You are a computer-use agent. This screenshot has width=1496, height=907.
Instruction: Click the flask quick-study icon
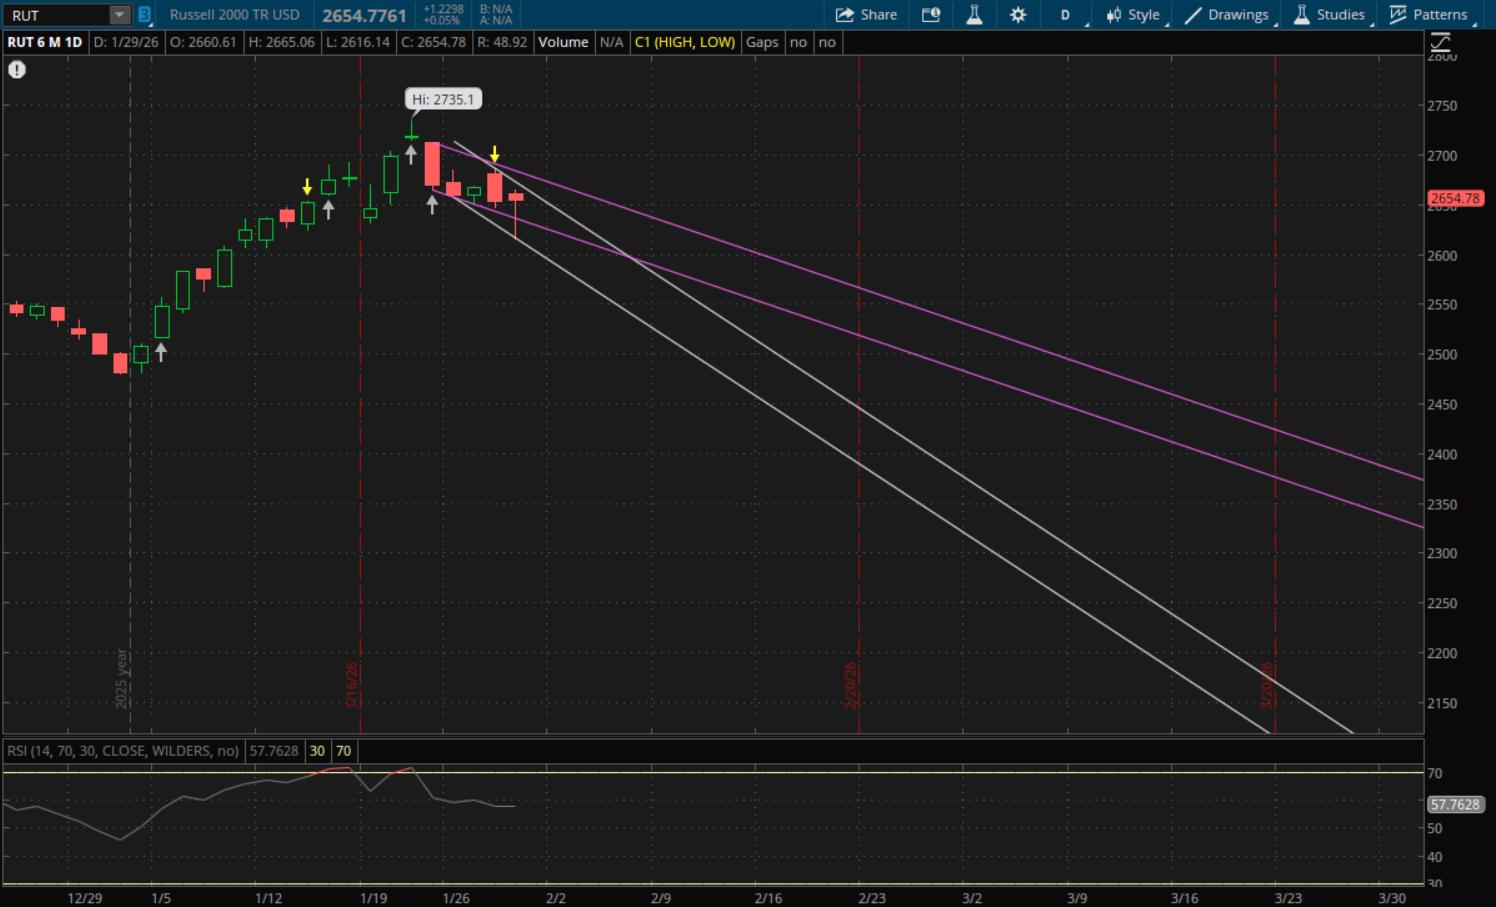click(974, 15)
